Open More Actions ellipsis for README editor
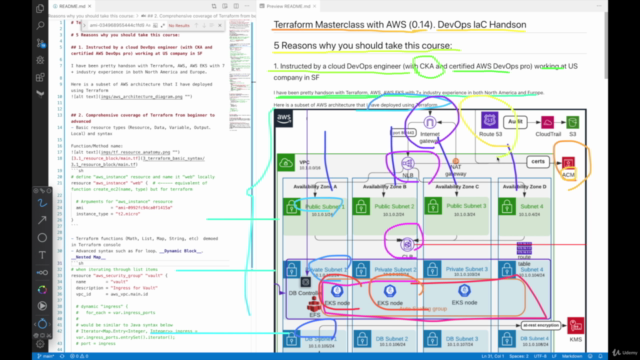The width and height of the screenshot is (640, 360). coord(247,6)
